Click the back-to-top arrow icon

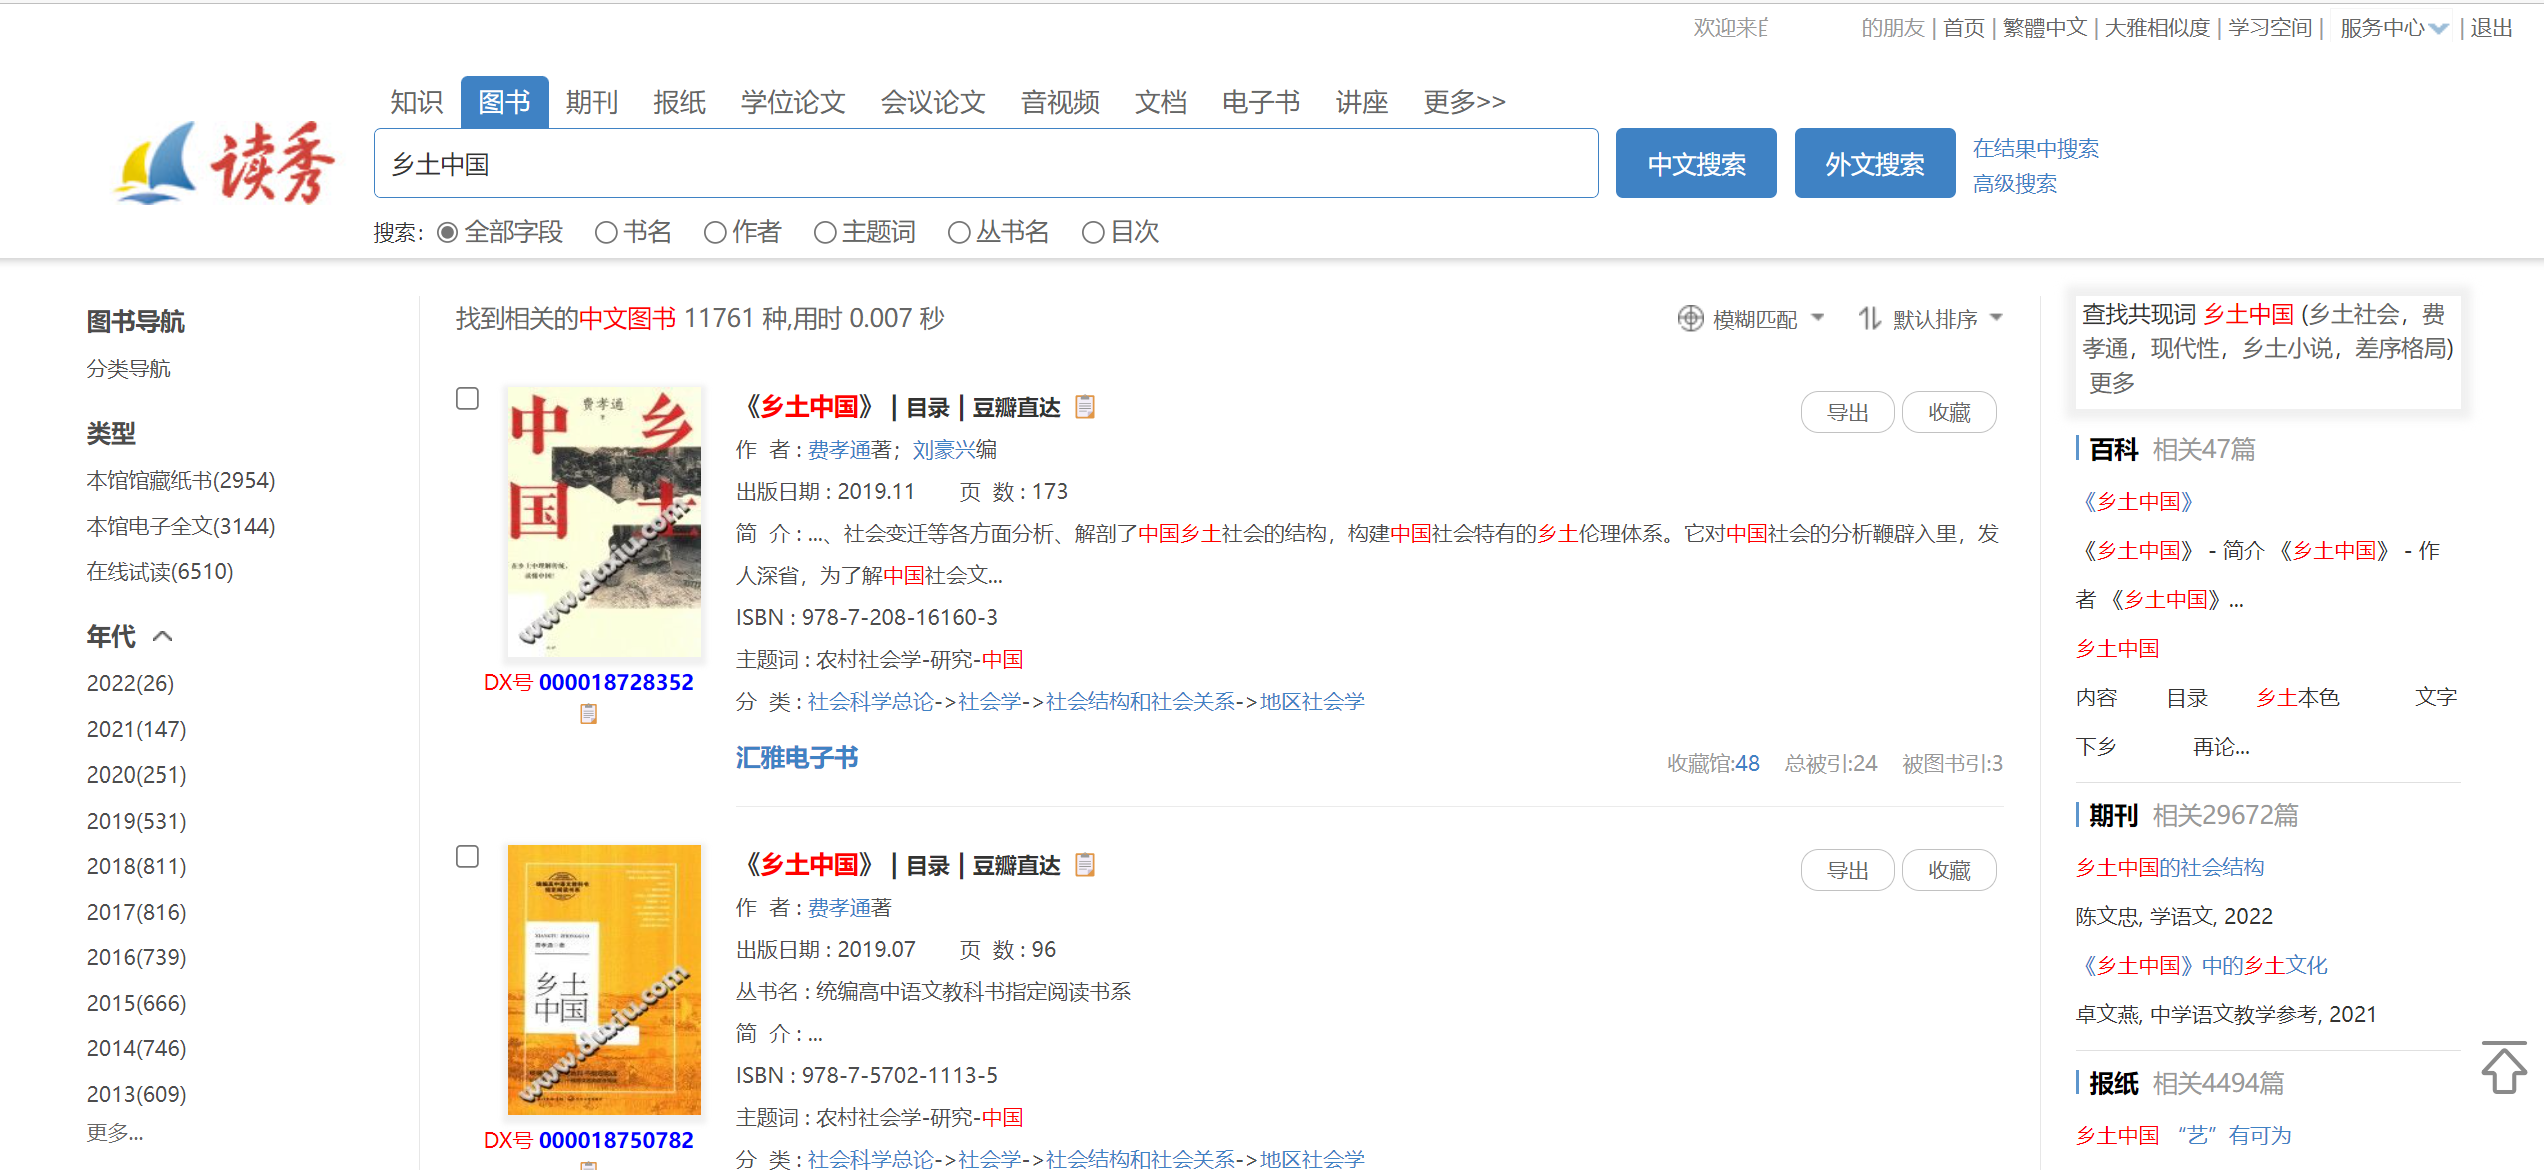tap(2503, 1069)
